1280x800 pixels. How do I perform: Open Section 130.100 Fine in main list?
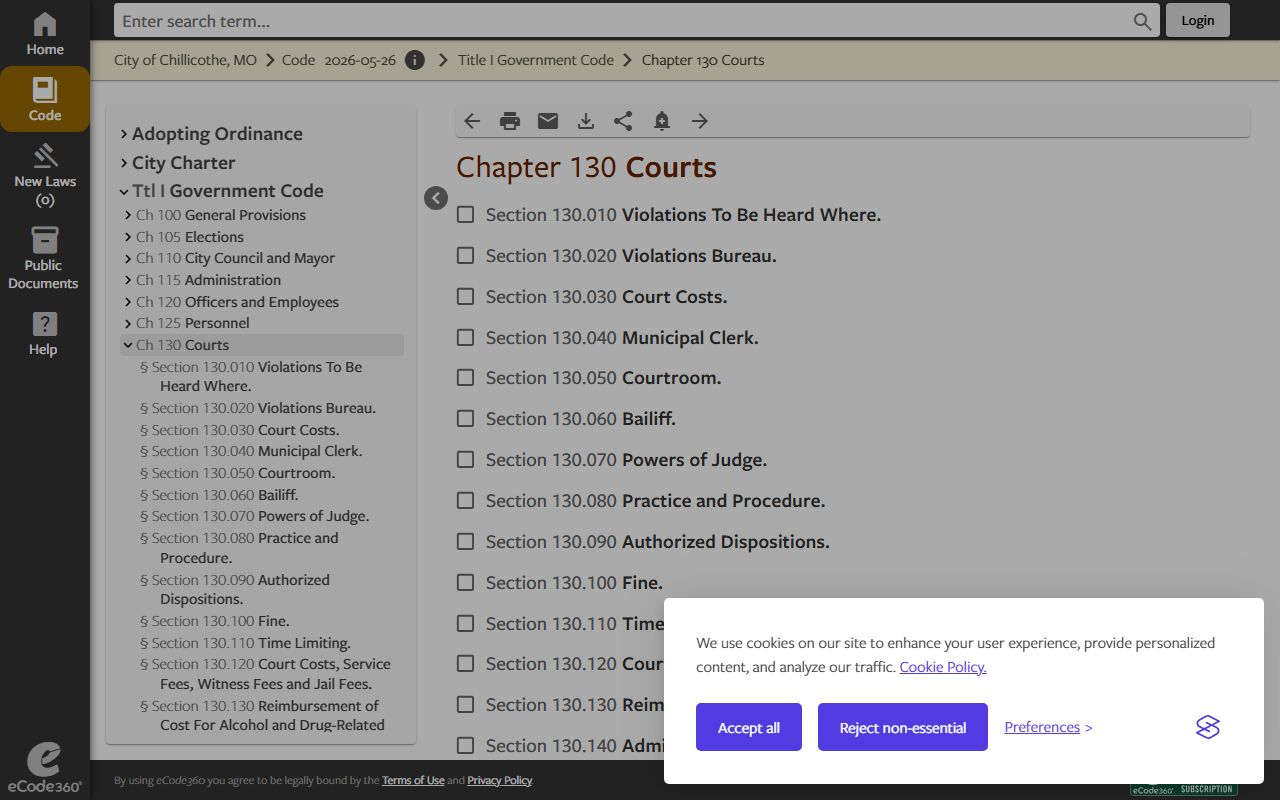tap(574, 583)
